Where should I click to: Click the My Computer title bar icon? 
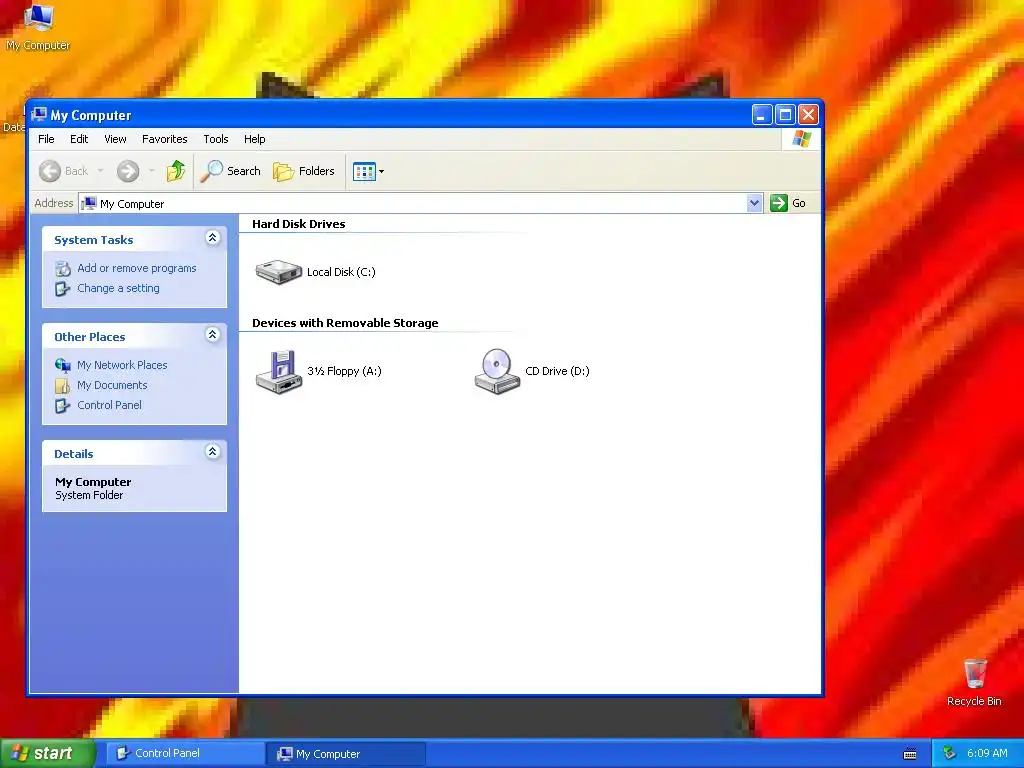pyautogui.click(x=39, y=115)
